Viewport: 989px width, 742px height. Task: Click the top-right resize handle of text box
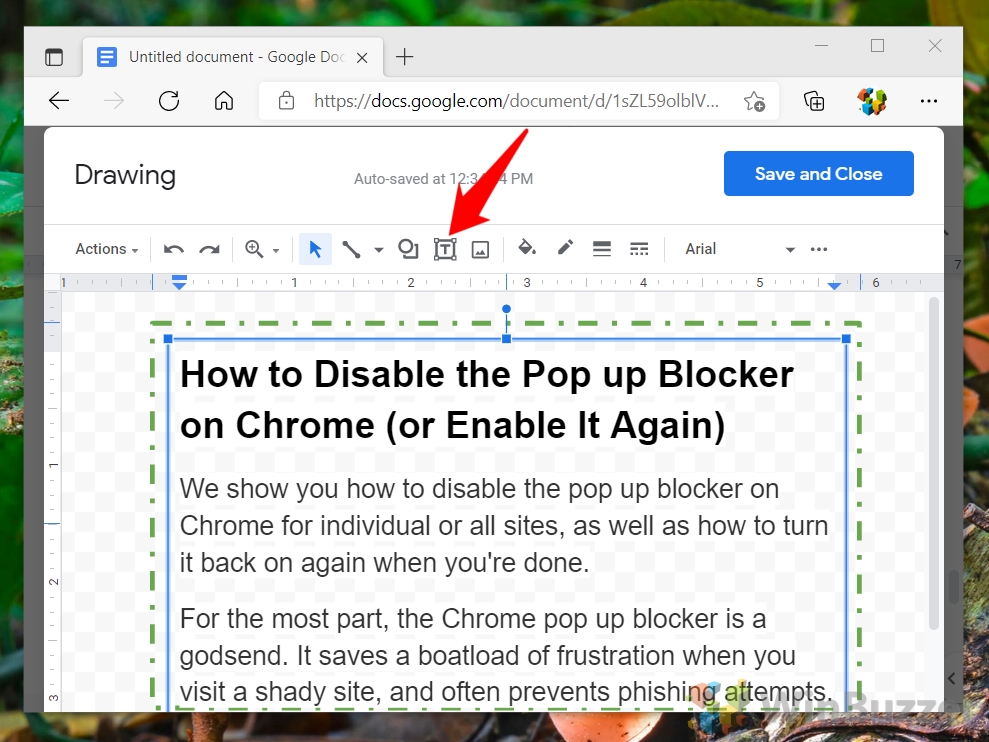pyautogui.click(x=846, y=339)
